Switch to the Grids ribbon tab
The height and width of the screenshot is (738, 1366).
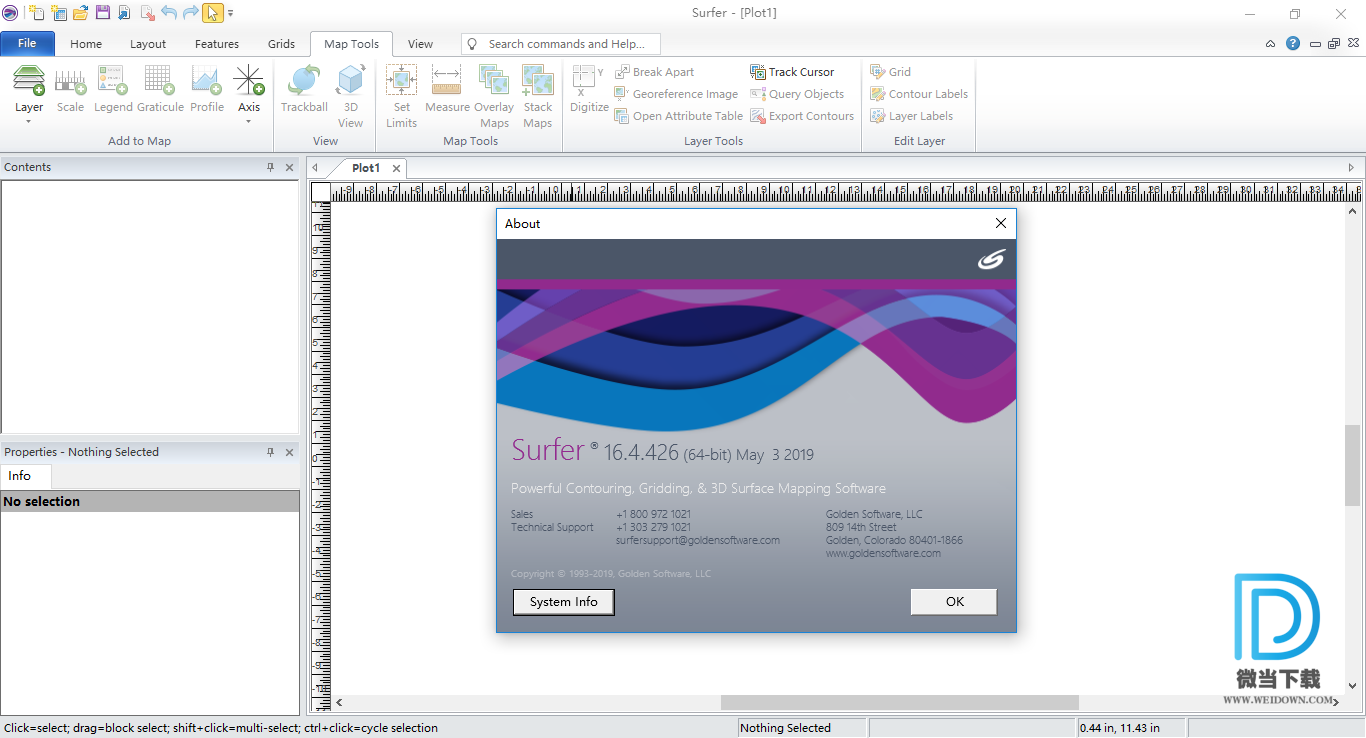pos(282,44)
